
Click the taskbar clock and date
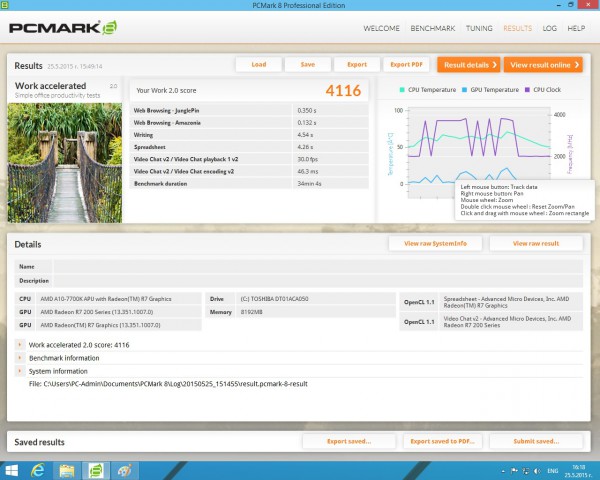click(579, 471)
